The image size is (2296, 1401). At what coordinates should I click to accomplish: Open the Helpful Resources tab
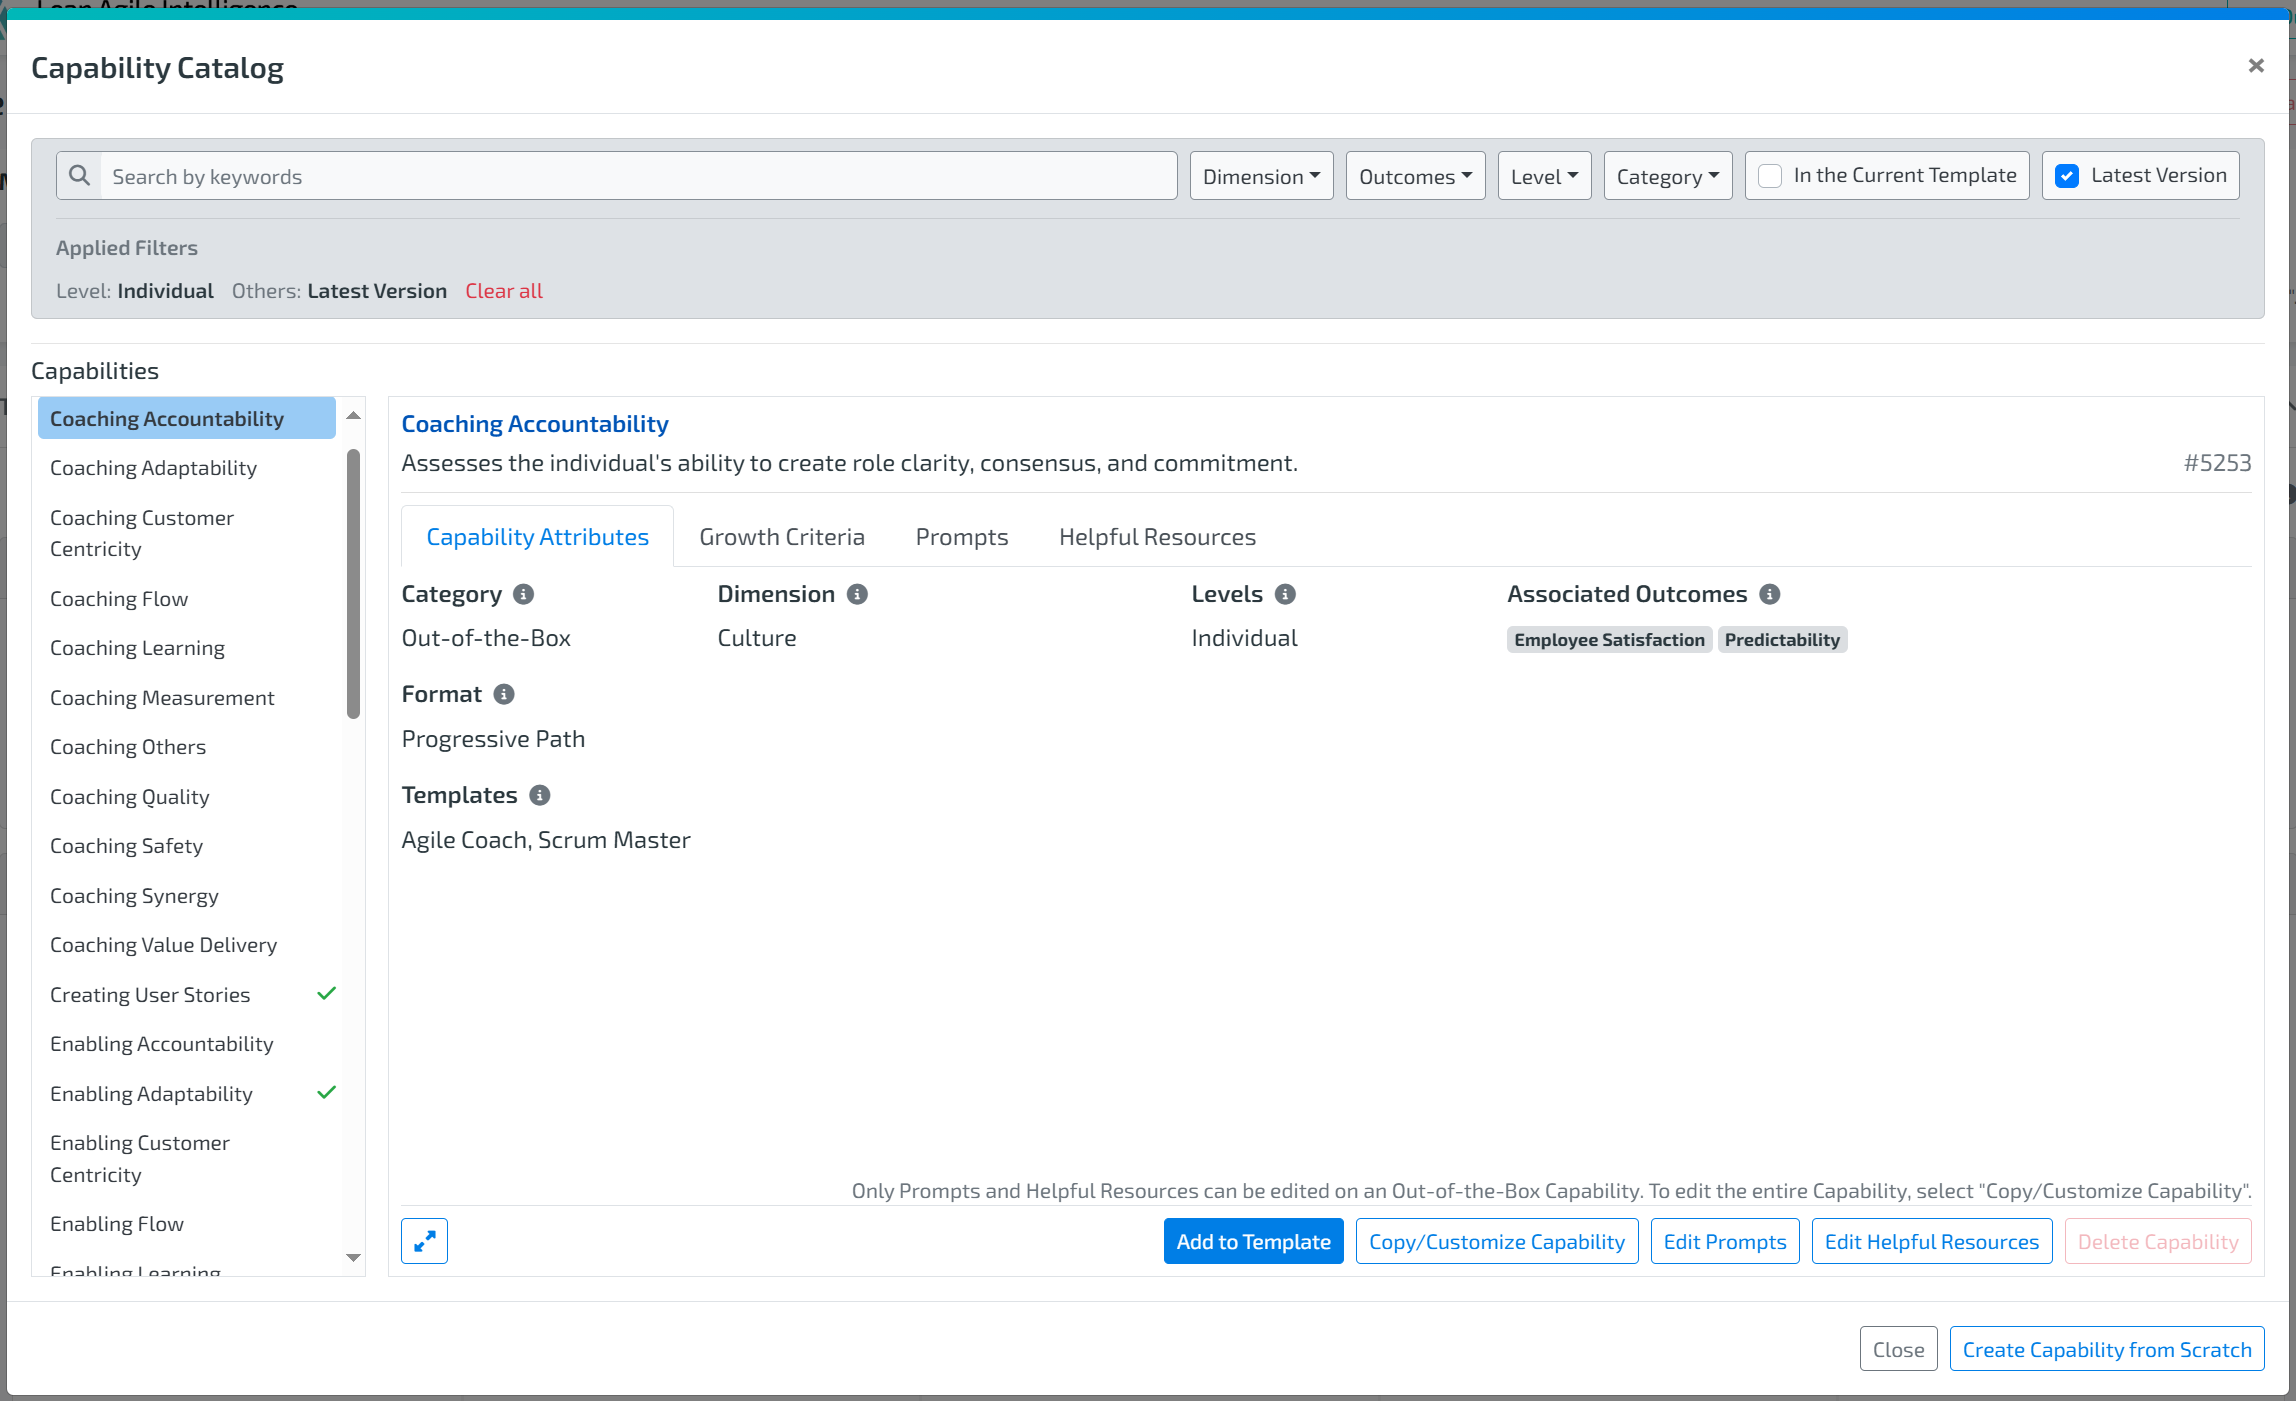click(1157, 537)
